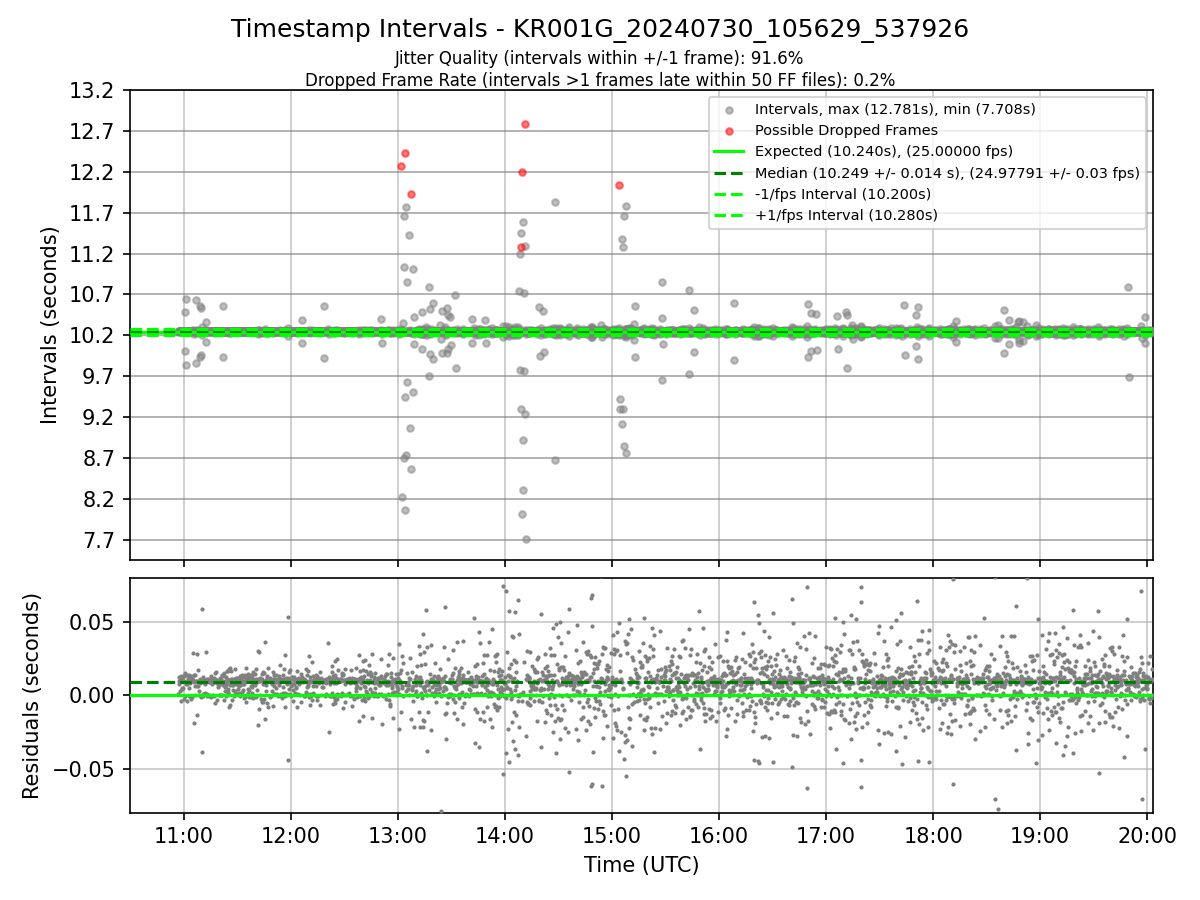Click the x-axis tick label "15:00"
This screenshot has height=900, width=1200.
pos(611,836)
